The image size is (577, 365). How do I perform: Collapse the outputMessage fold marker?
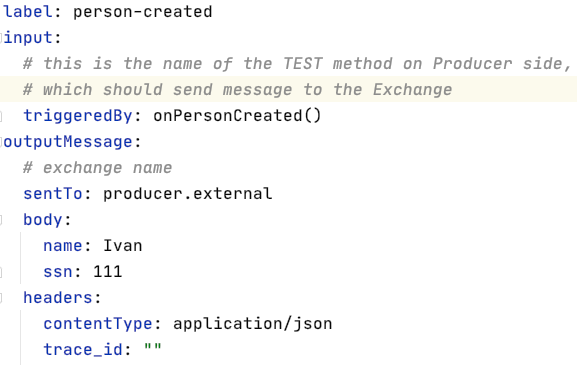pyautogui.click(x=1, y=142)
